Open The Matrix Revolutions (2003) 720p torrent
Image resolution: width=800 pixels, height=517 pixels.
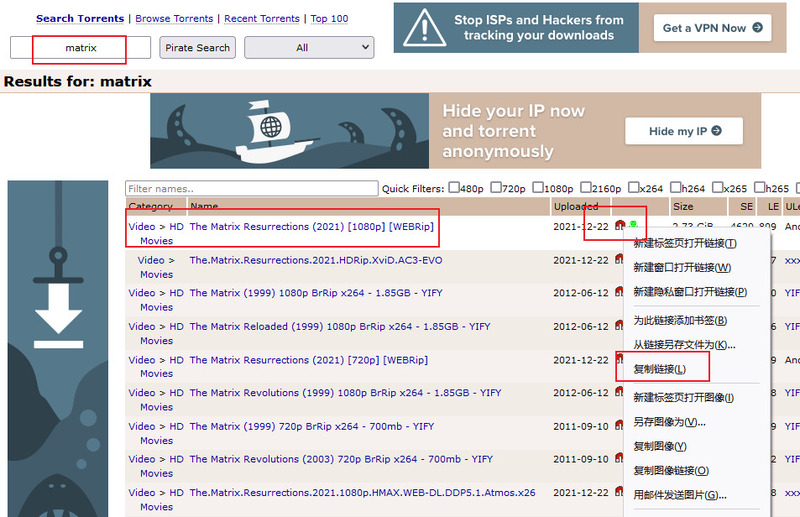[341, 459]
